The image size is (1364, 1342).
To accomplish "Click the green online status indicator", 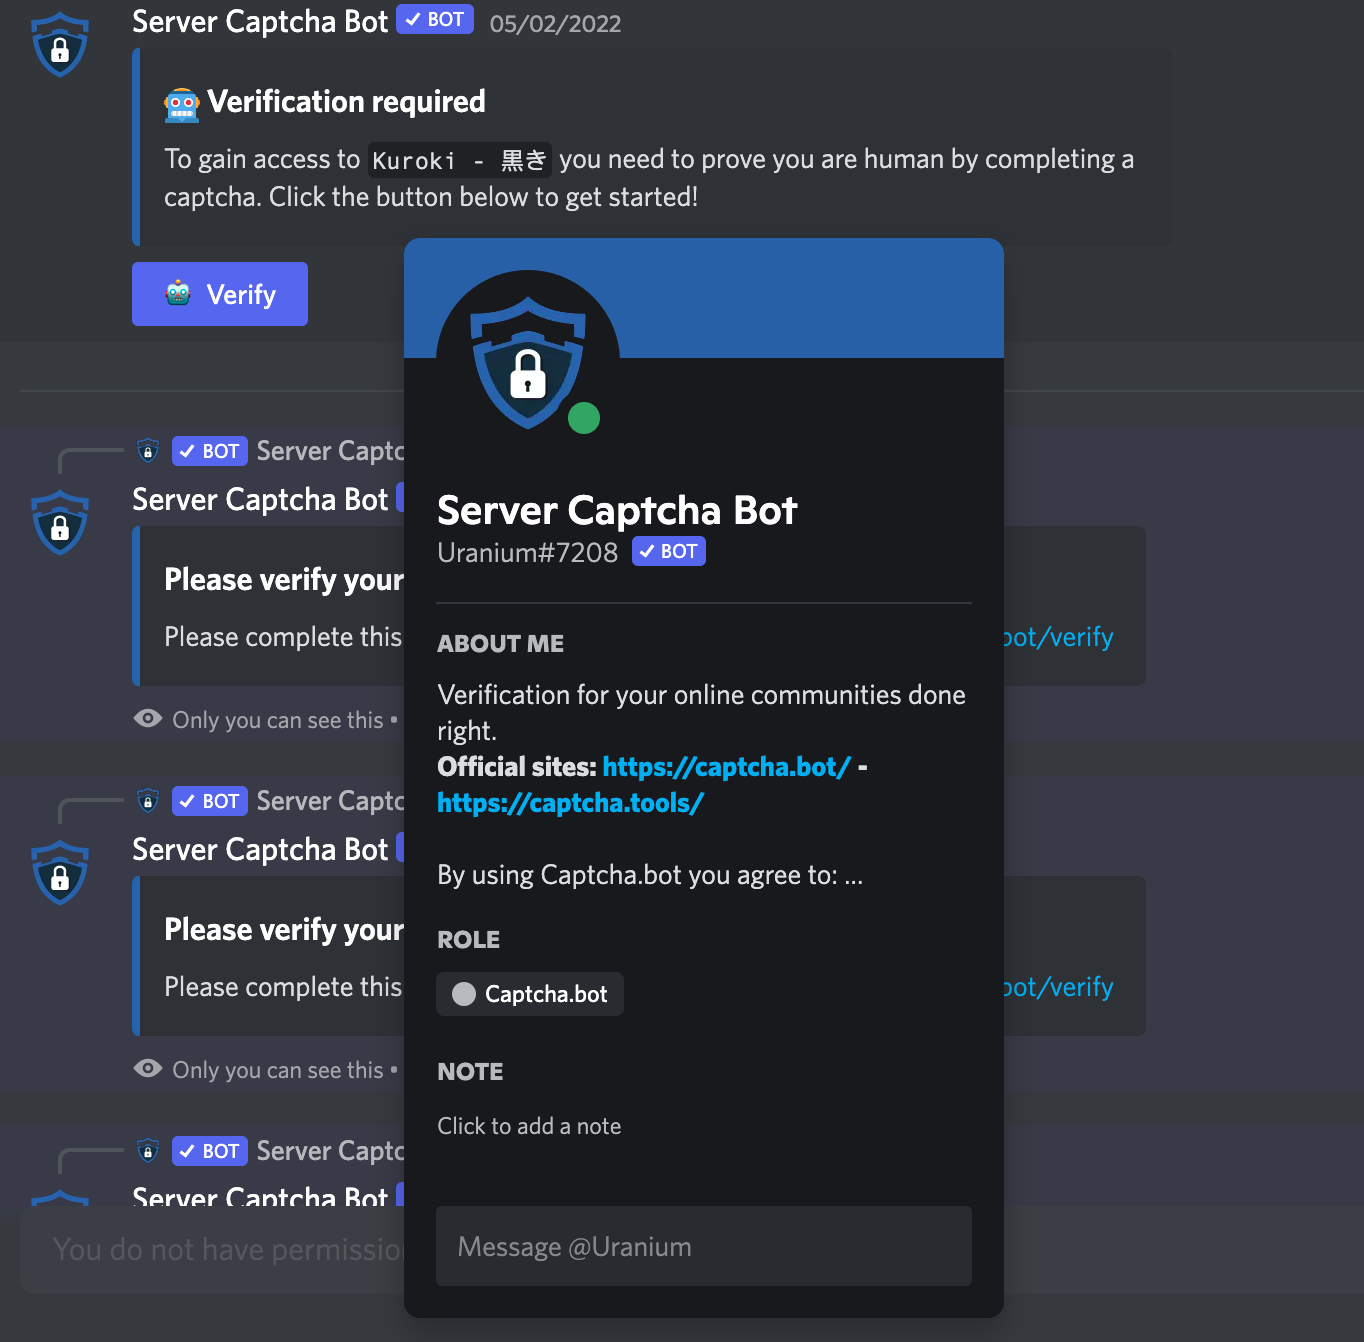I will [x=584, y=418].
